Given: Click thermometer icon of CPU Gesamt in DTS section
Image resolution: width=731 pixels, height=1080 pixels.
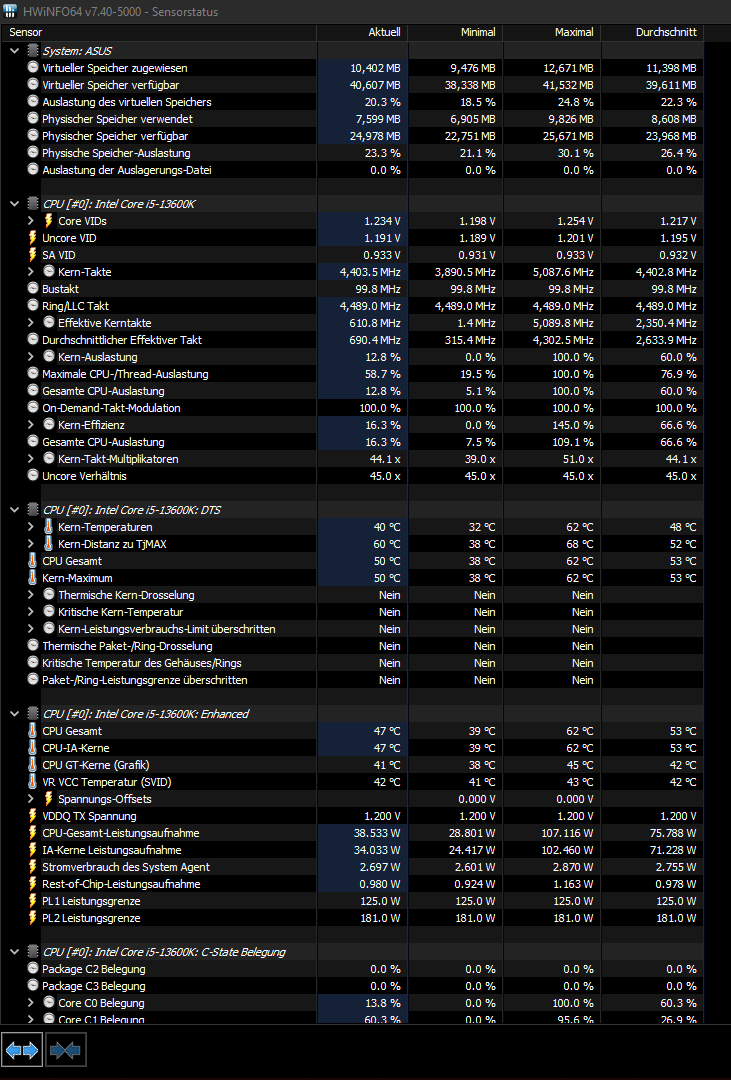Looking at the screenshot, I should 32,561.
